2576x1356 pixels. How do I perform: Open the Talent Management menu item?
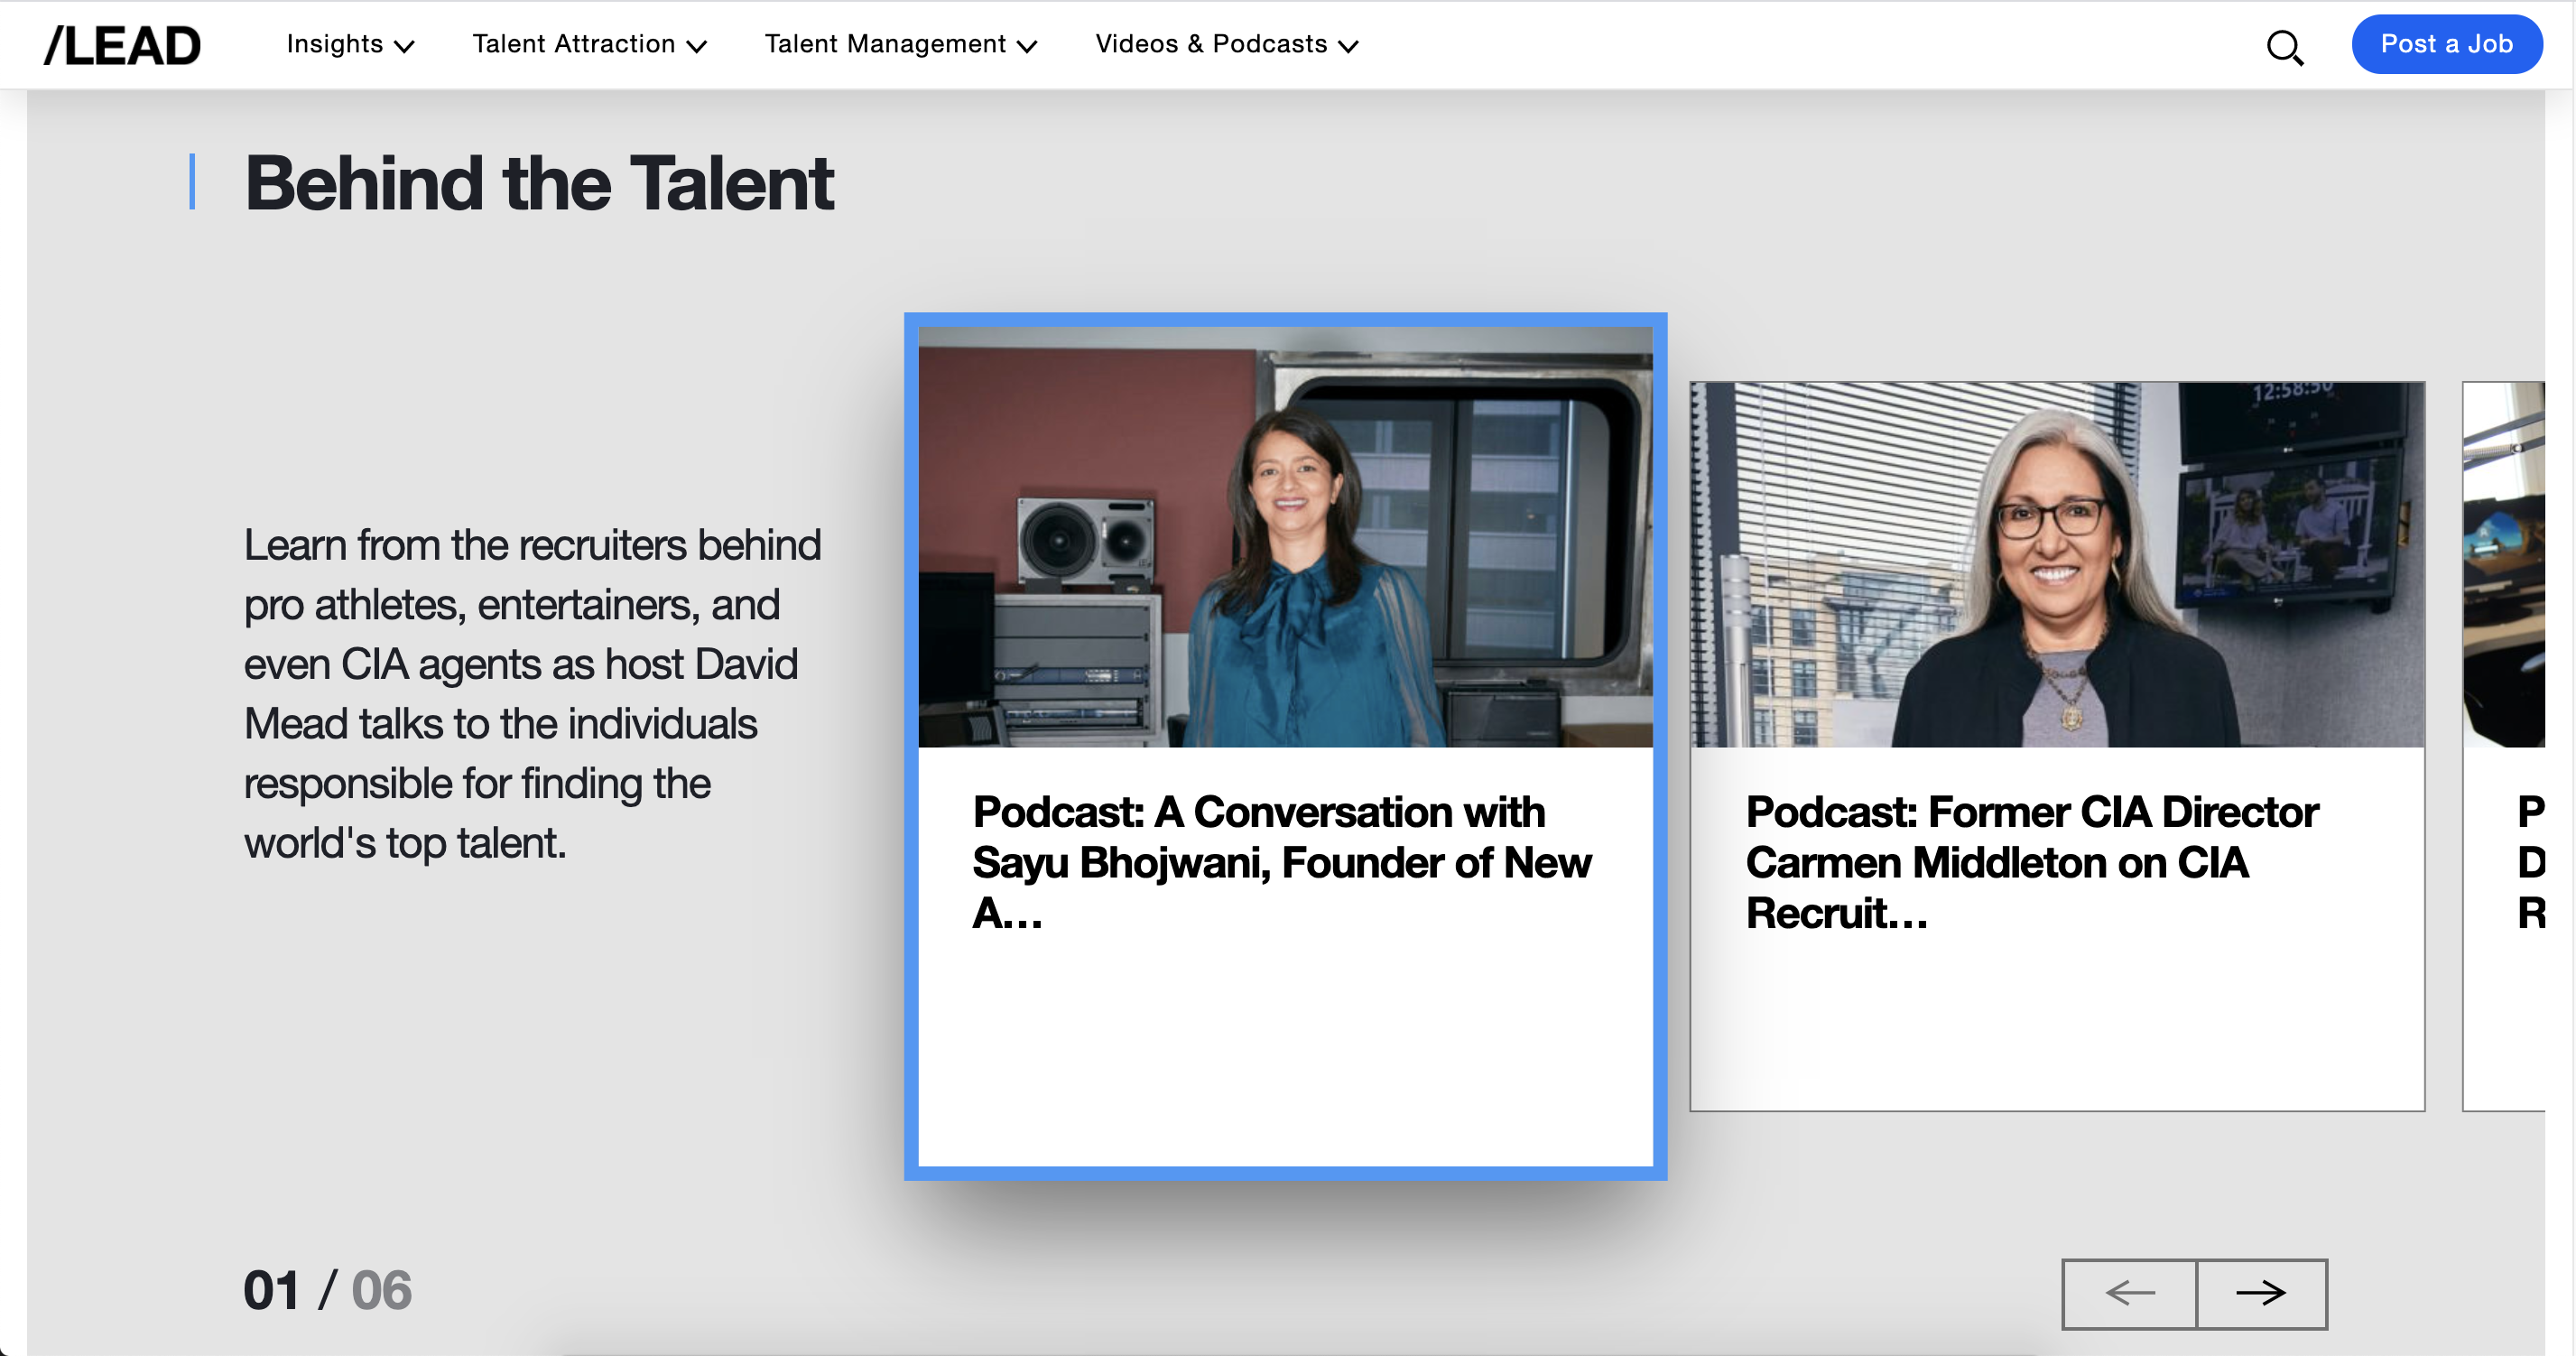[884, 44]
